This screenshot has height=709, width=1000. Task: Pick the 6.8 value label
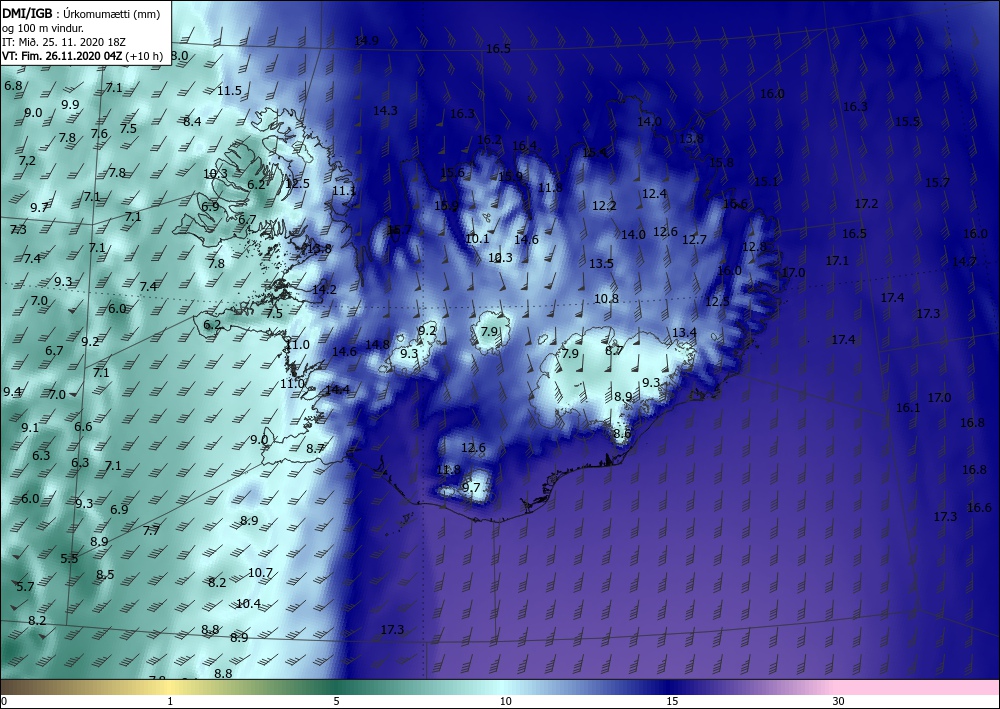[13, 85]
